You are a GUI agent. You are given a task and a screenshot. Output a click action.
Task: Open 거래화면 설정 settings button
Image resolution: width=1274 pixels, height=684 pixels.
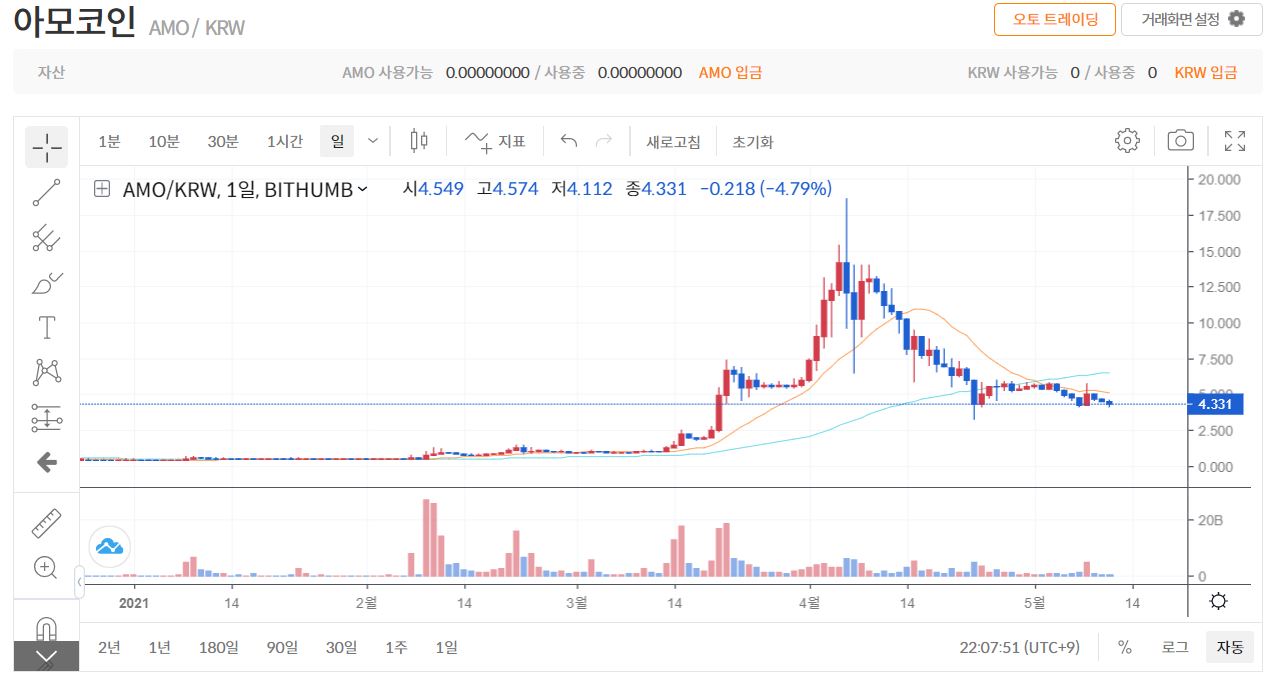point(1192,19)
